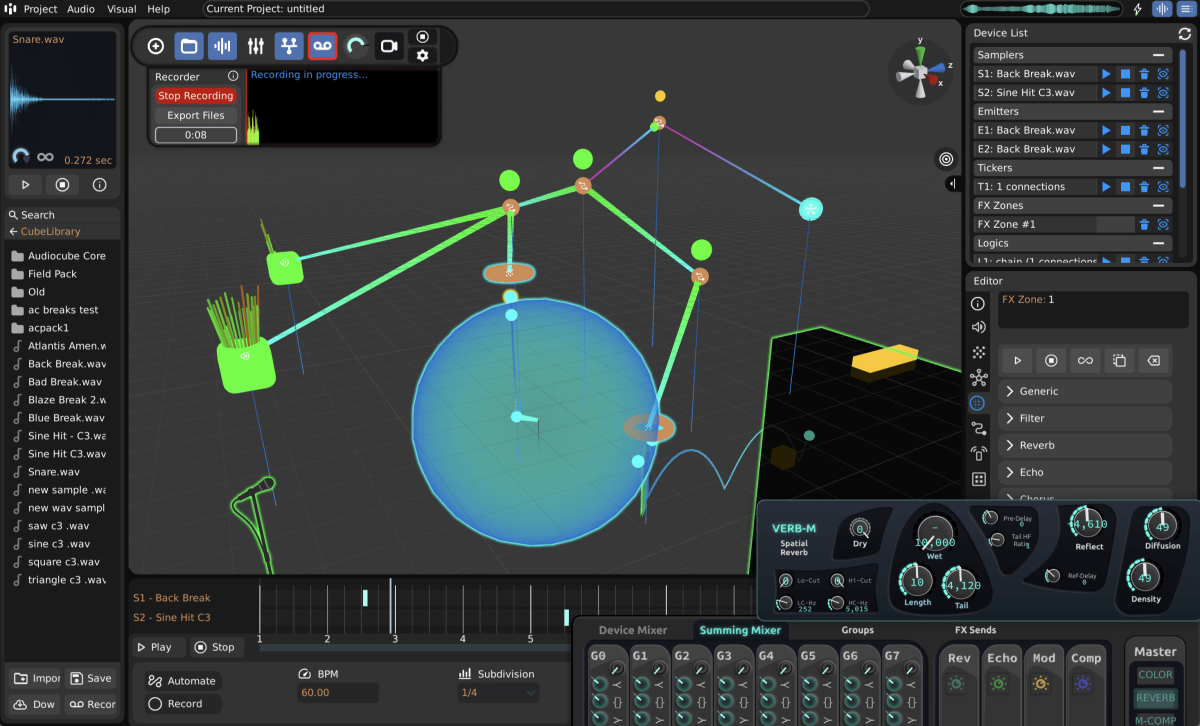Open the mixer sliders toolbar icon

(256, 46)
